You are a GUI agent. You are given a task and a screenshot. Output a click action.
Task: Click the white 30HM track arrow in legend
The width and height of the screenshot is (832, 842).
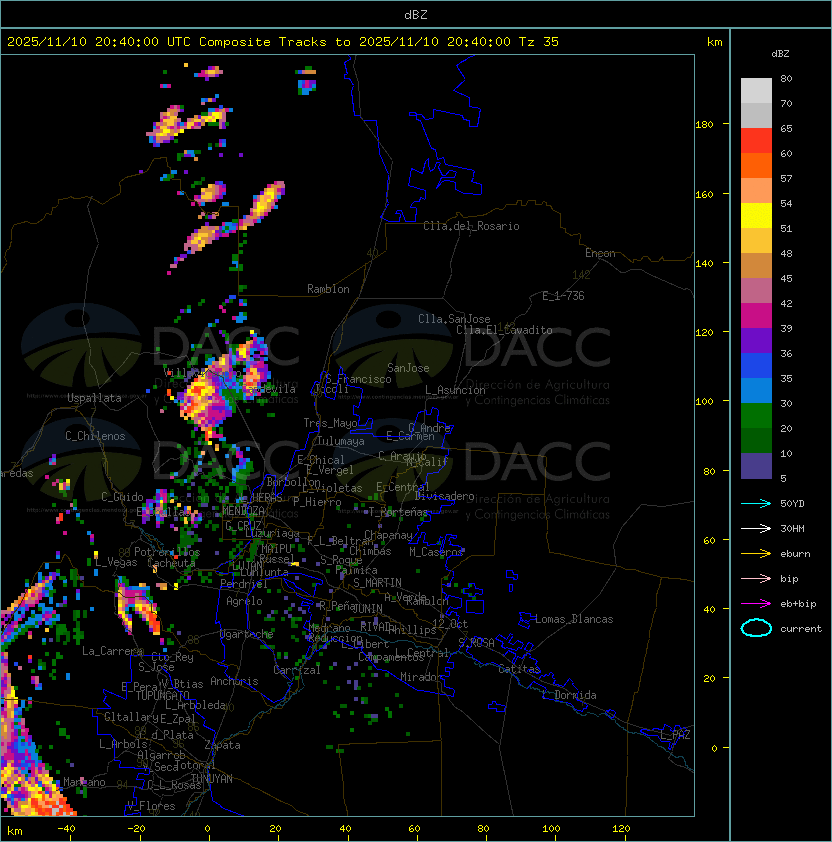[756, 528]
